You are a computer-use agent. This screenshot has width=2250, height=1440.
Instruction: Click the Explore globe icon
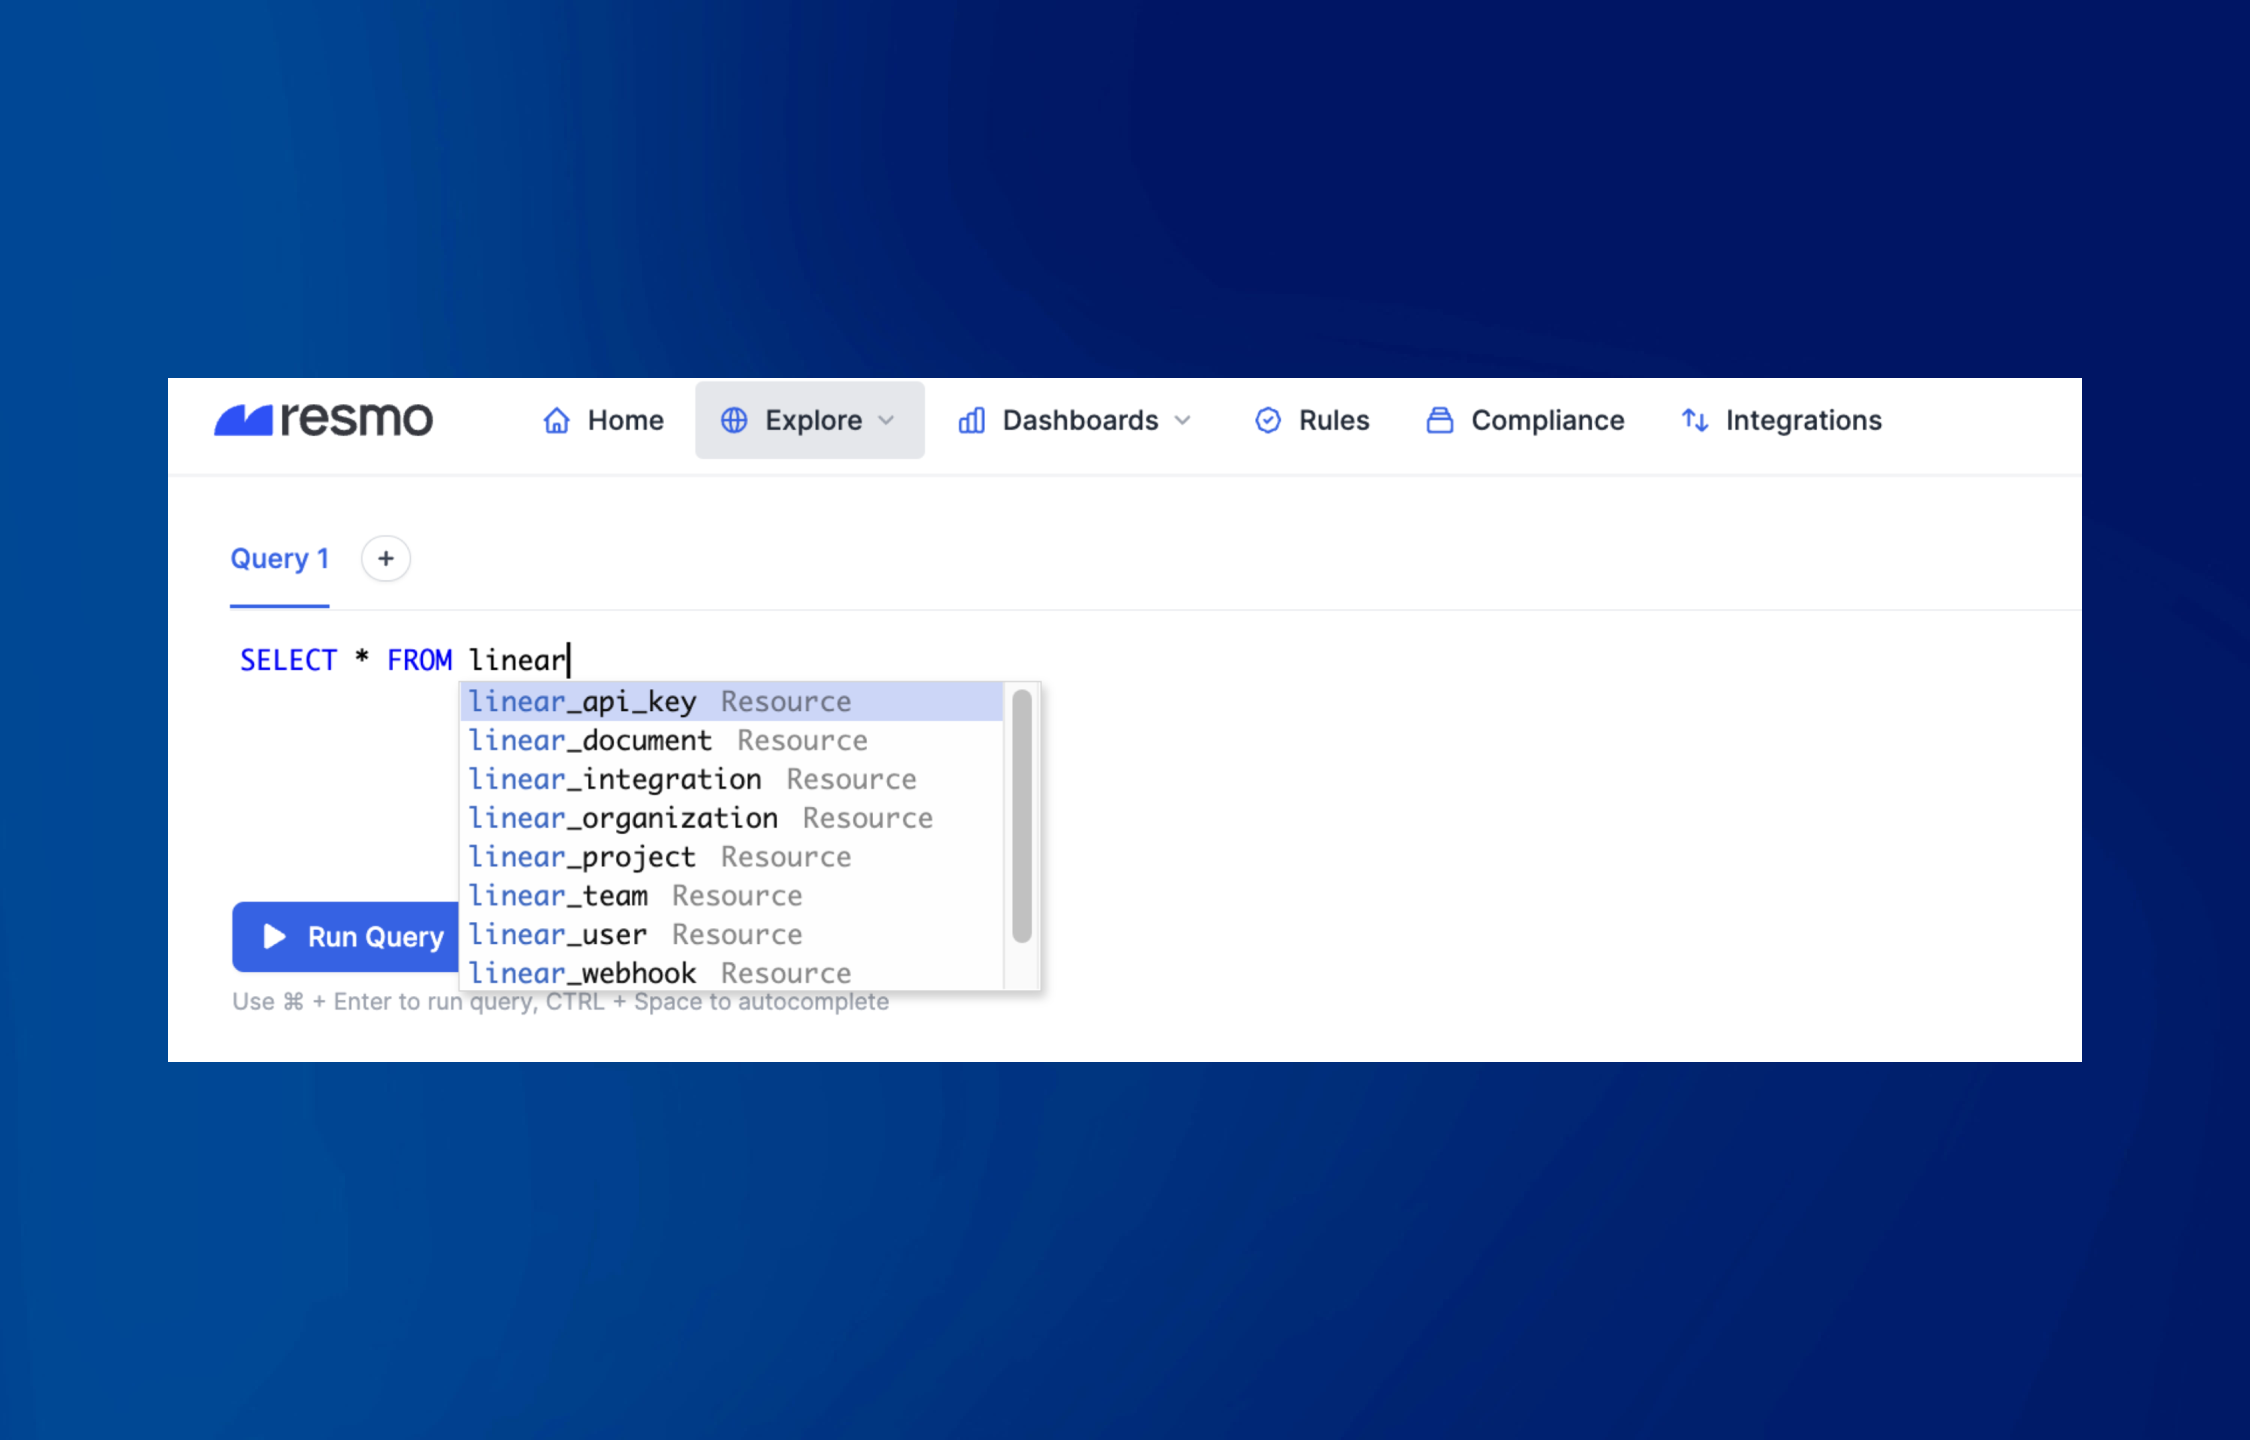click(x=734, y=420)
